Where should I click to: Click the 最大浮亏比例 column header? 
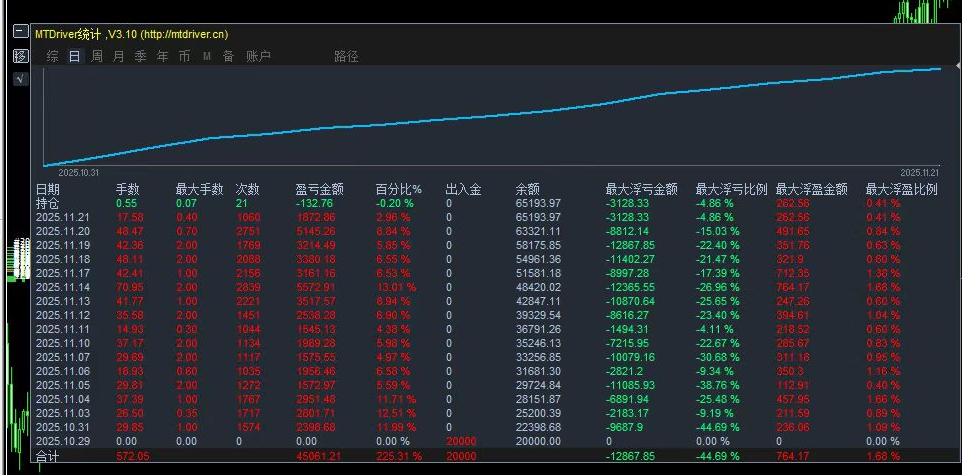732,189
